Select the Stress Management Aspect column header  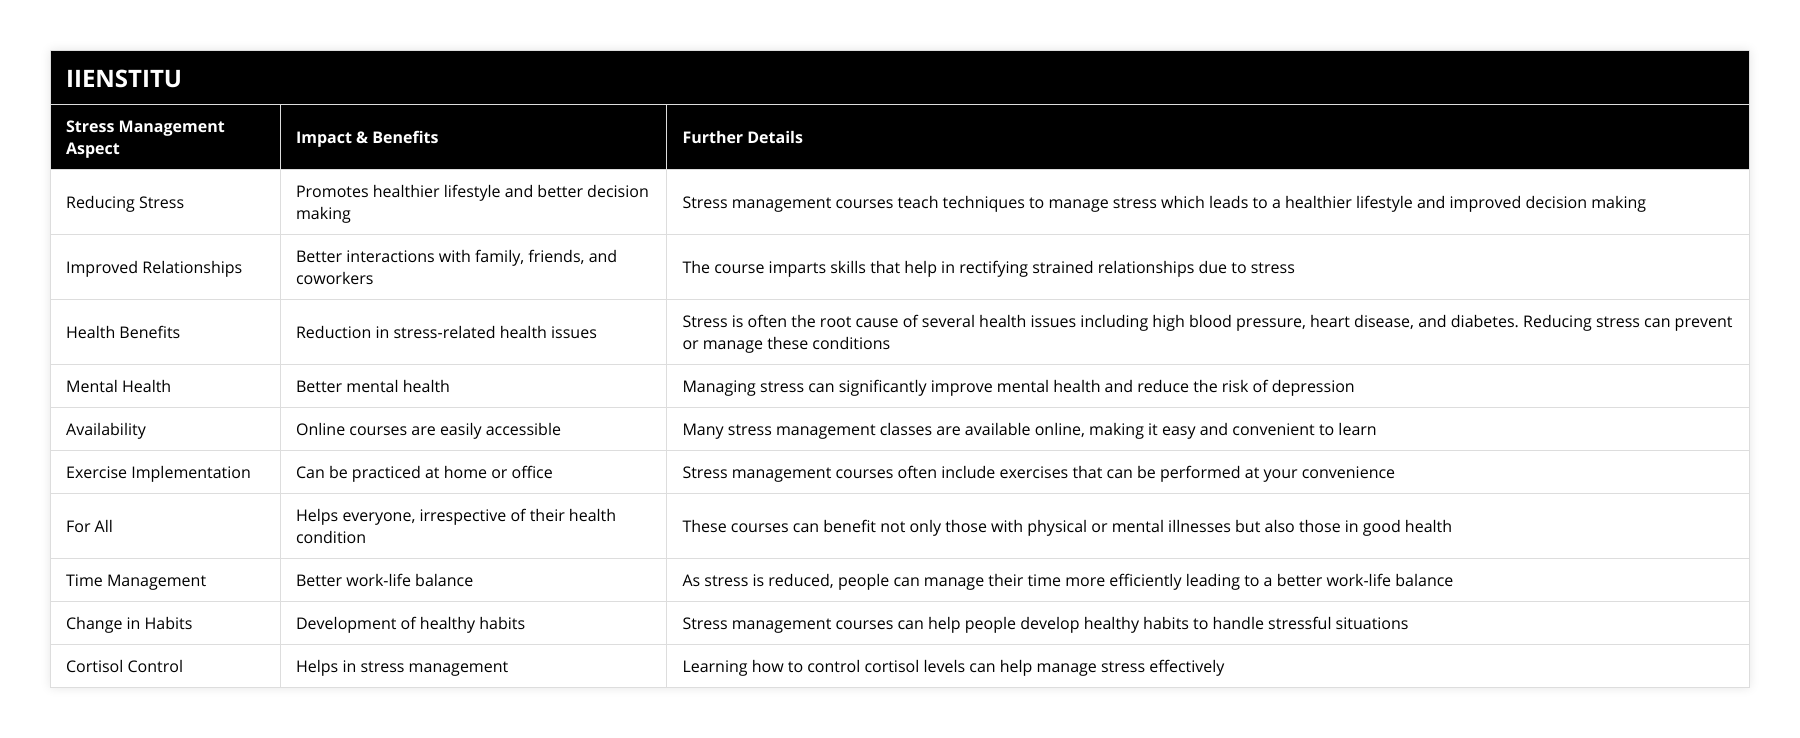[x=145, y=137]
